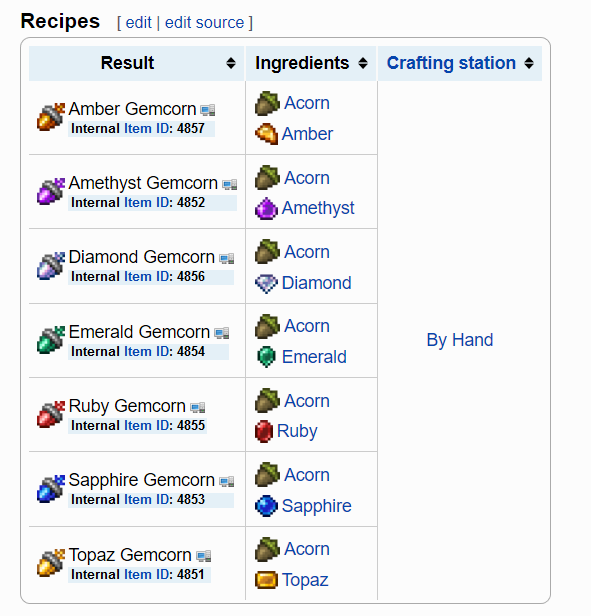Screen dimensions: 591x616
Task: Click the Topaz gem ingredient icon
Action: (266, 580)
